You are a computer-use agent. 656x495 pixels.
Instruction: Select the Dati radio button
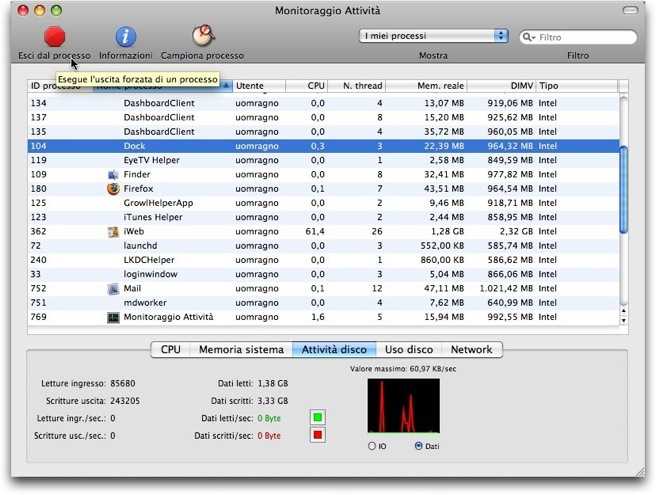tap(418, 446)
